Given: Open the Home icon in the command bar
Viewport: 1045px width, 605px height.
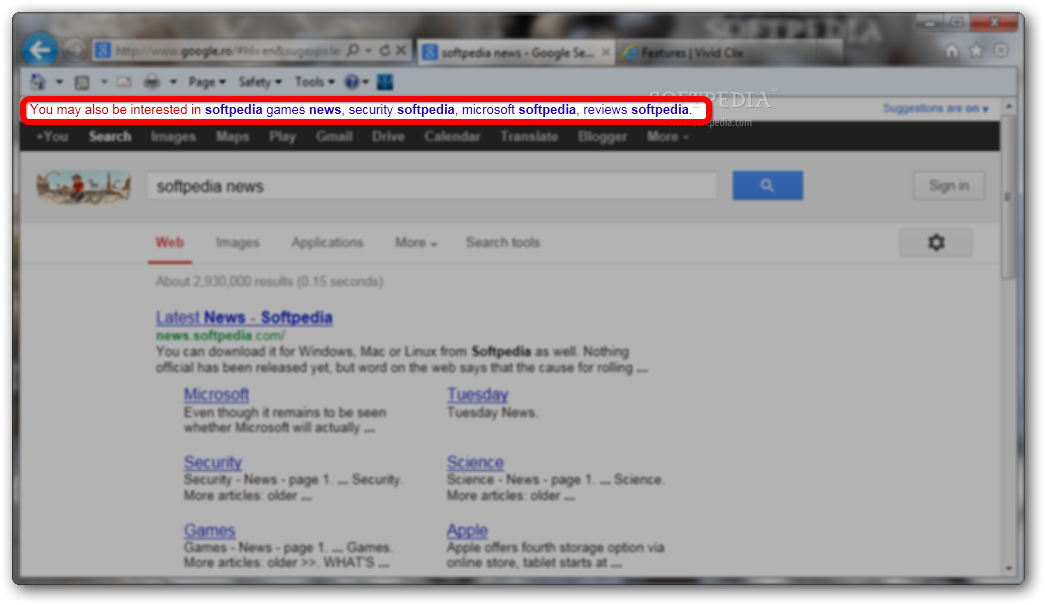Looking at the screenshot, I should click(38, 82).
